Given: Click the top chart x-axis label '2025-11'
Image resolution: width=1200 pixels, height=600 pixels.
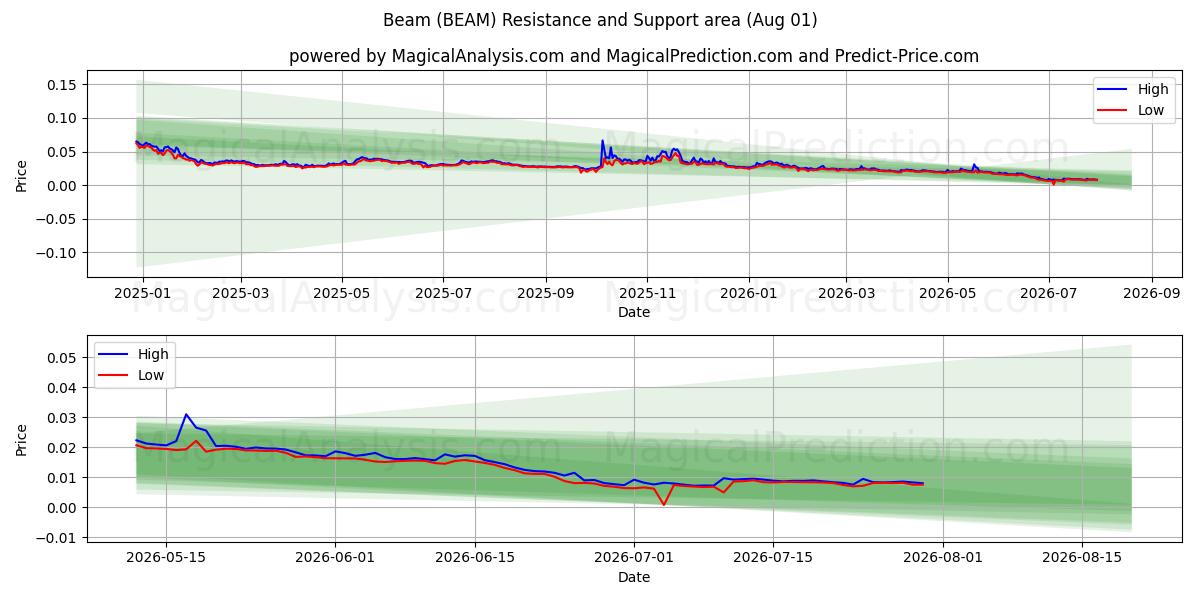Looking at the screenshot, I should point(647,294).
